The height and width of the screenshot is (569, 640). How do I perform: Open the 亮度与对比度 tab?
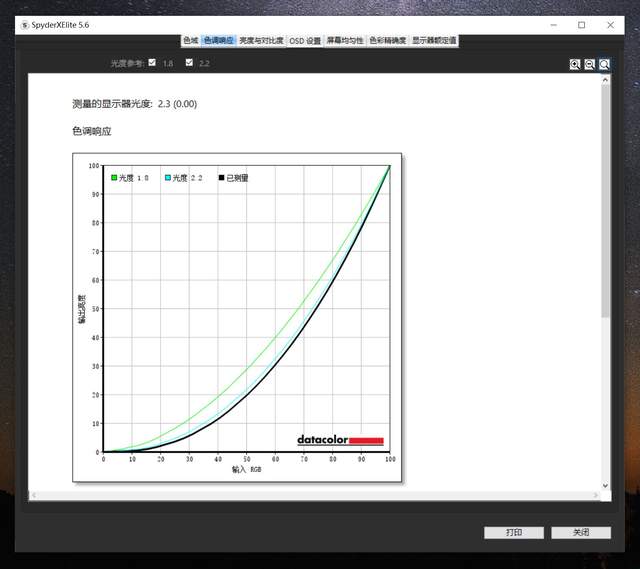261,40
